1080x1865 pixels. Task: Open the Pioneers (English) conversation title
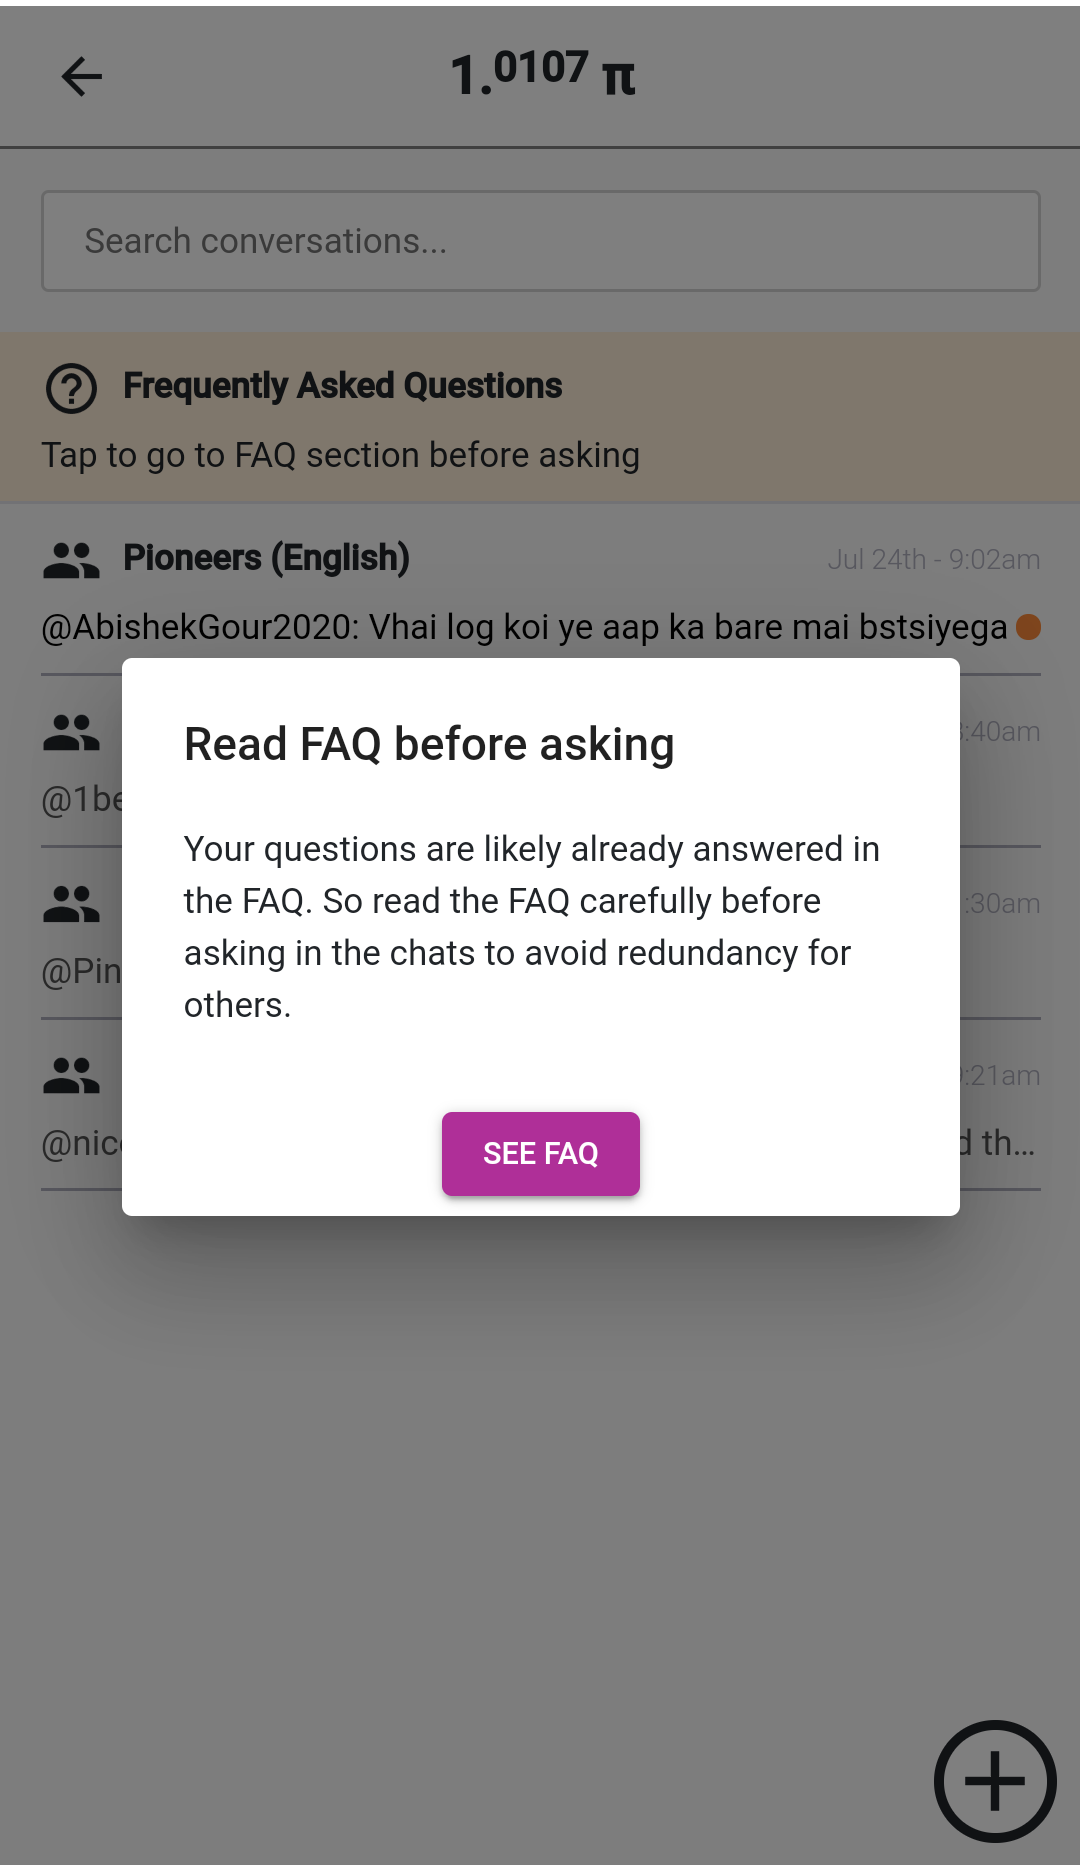[266, 558]
